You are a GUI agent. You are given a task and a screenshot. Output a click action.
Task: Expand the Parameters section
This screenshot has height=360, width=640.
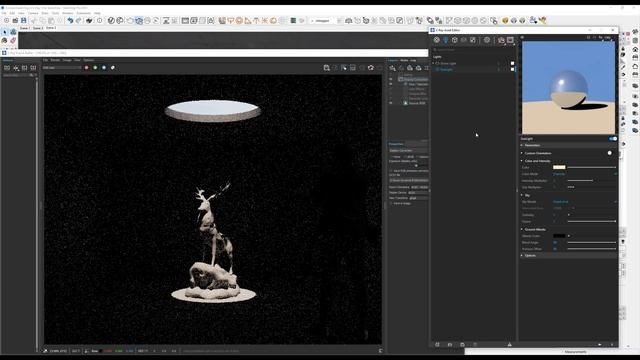[x=522, y=145]
